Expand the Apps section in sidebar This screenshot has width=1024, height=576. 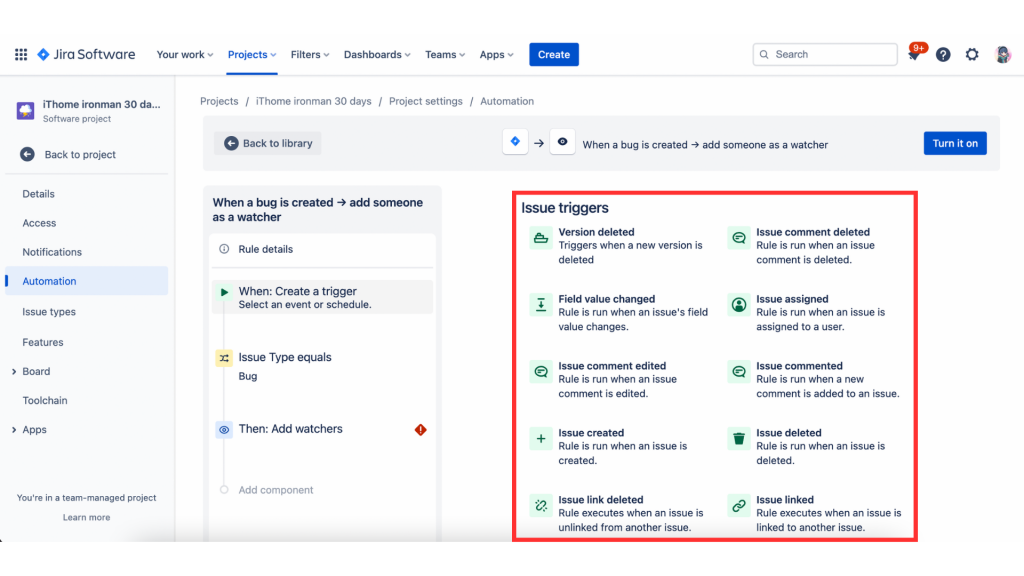14,430
